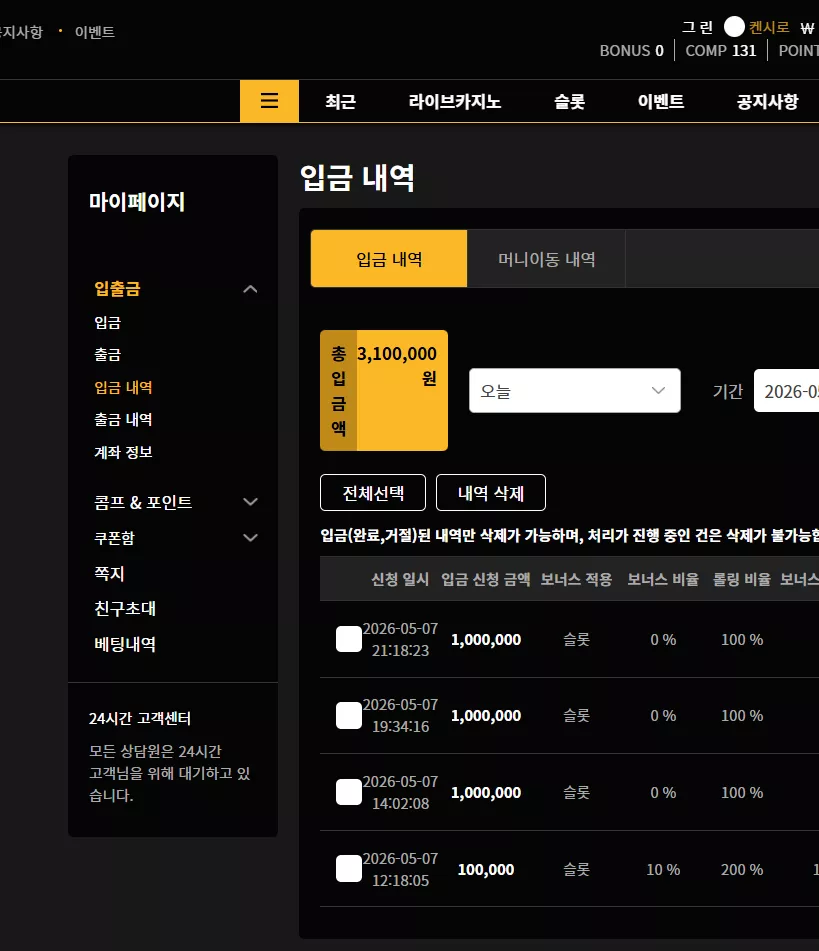This screenshot has width=819, height=951.
Task: Click the 100,000 deposit amount
Action: click(x=486, y=869)
